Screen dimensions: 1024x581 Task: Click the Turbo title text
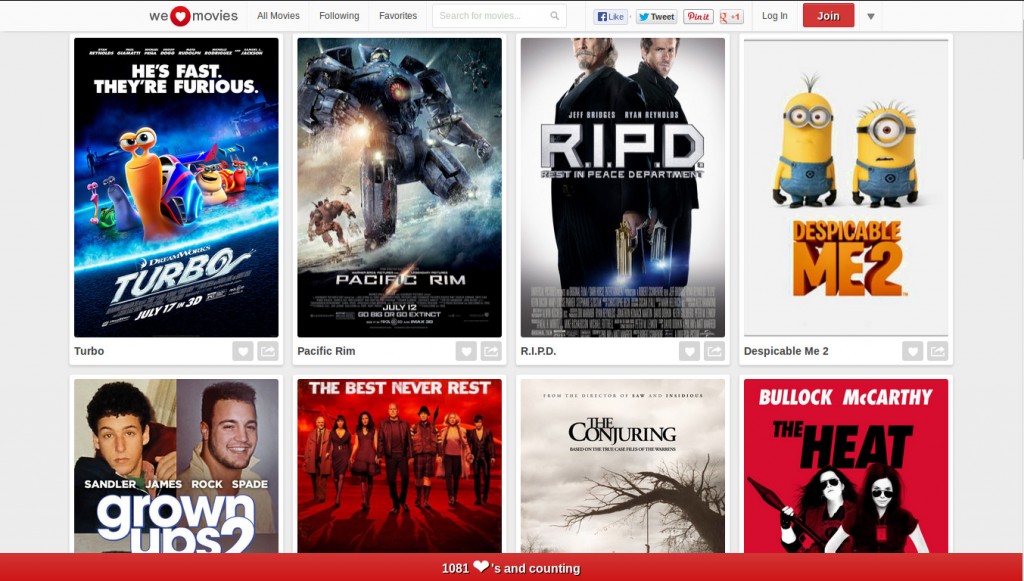(89, 351)
